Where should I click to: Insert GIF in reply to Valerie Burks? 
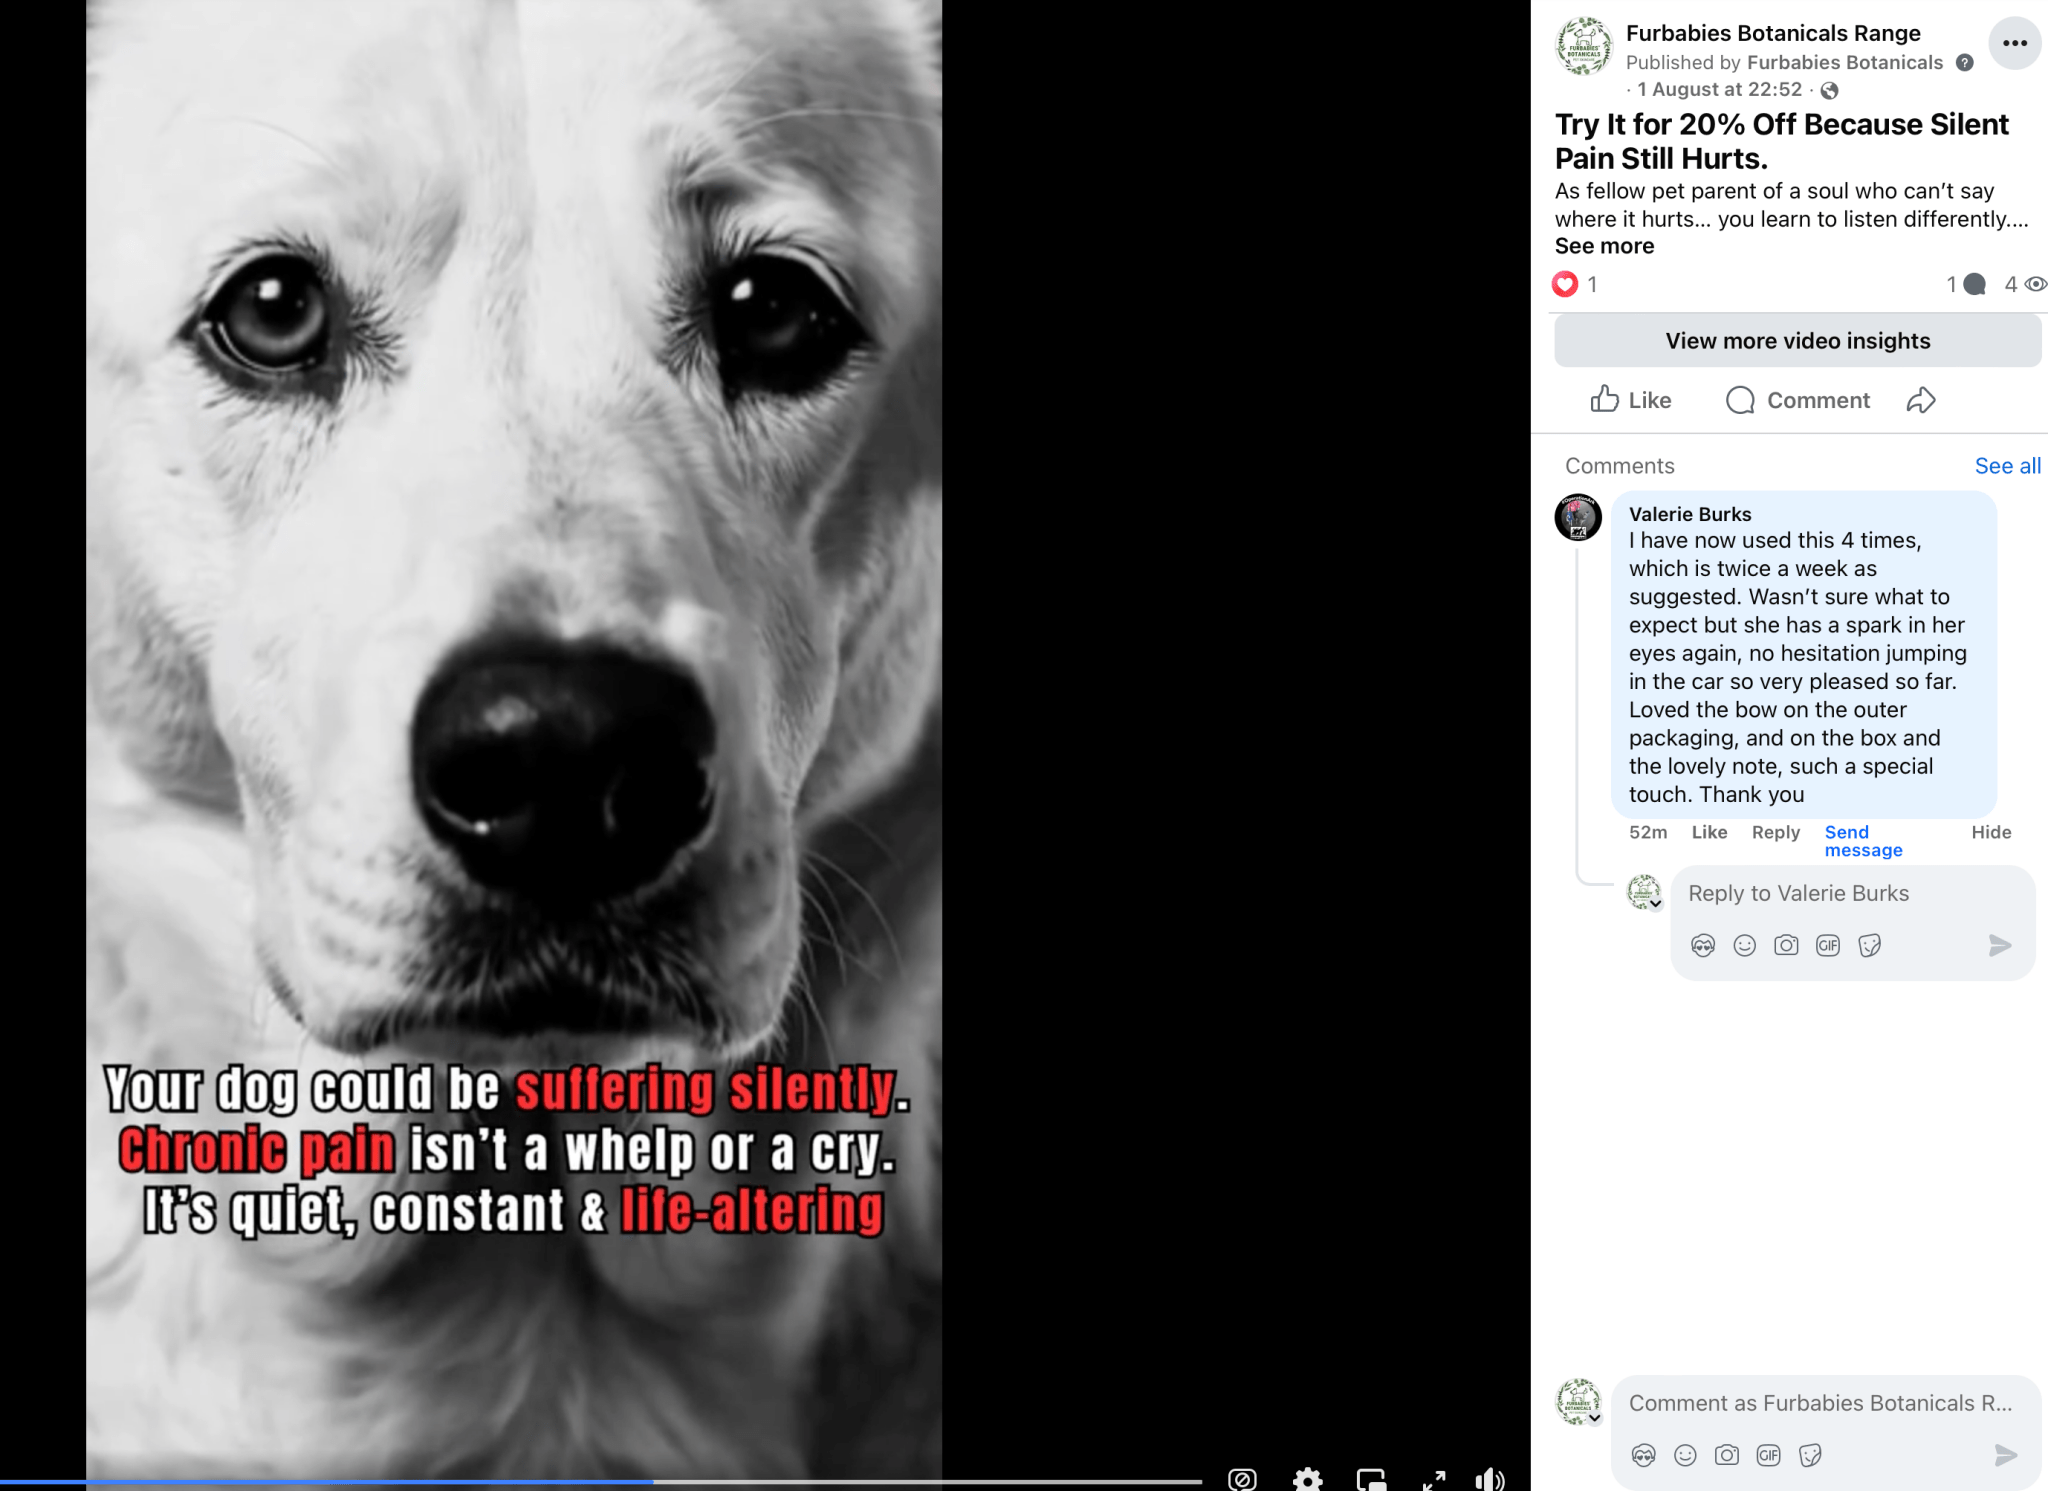(1828, 945)
